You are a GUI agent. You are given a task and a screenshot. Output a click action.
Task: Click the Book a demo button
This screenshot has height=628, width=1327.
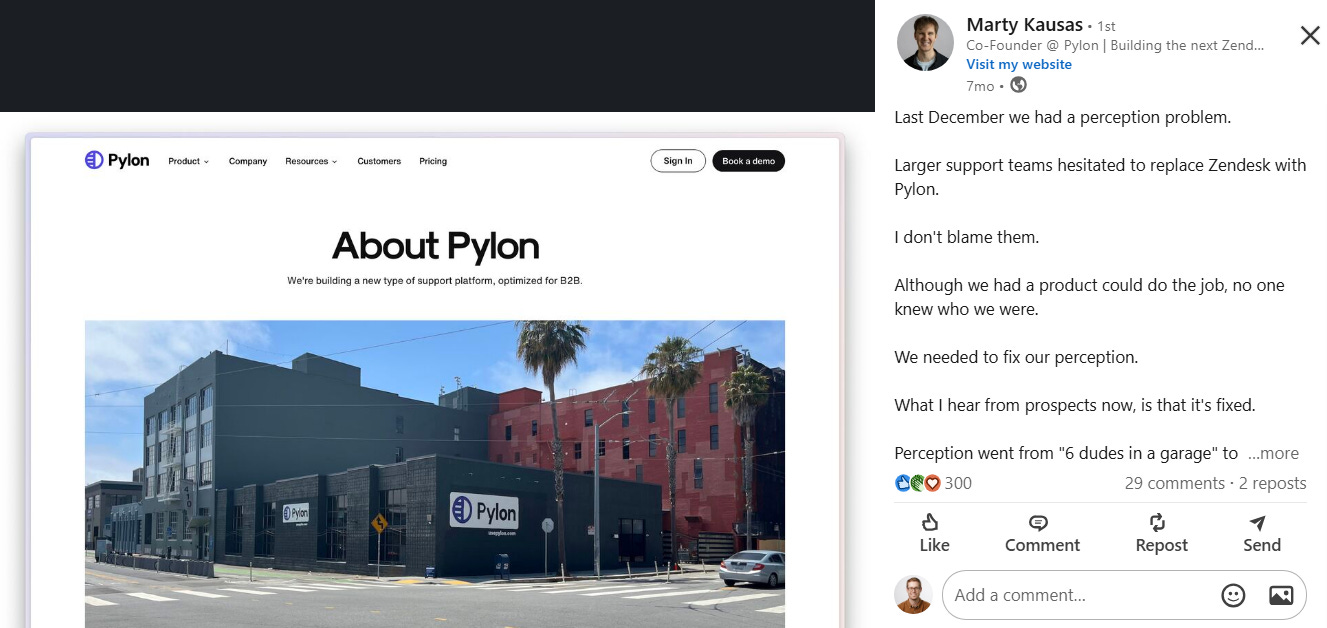[749, 161]
